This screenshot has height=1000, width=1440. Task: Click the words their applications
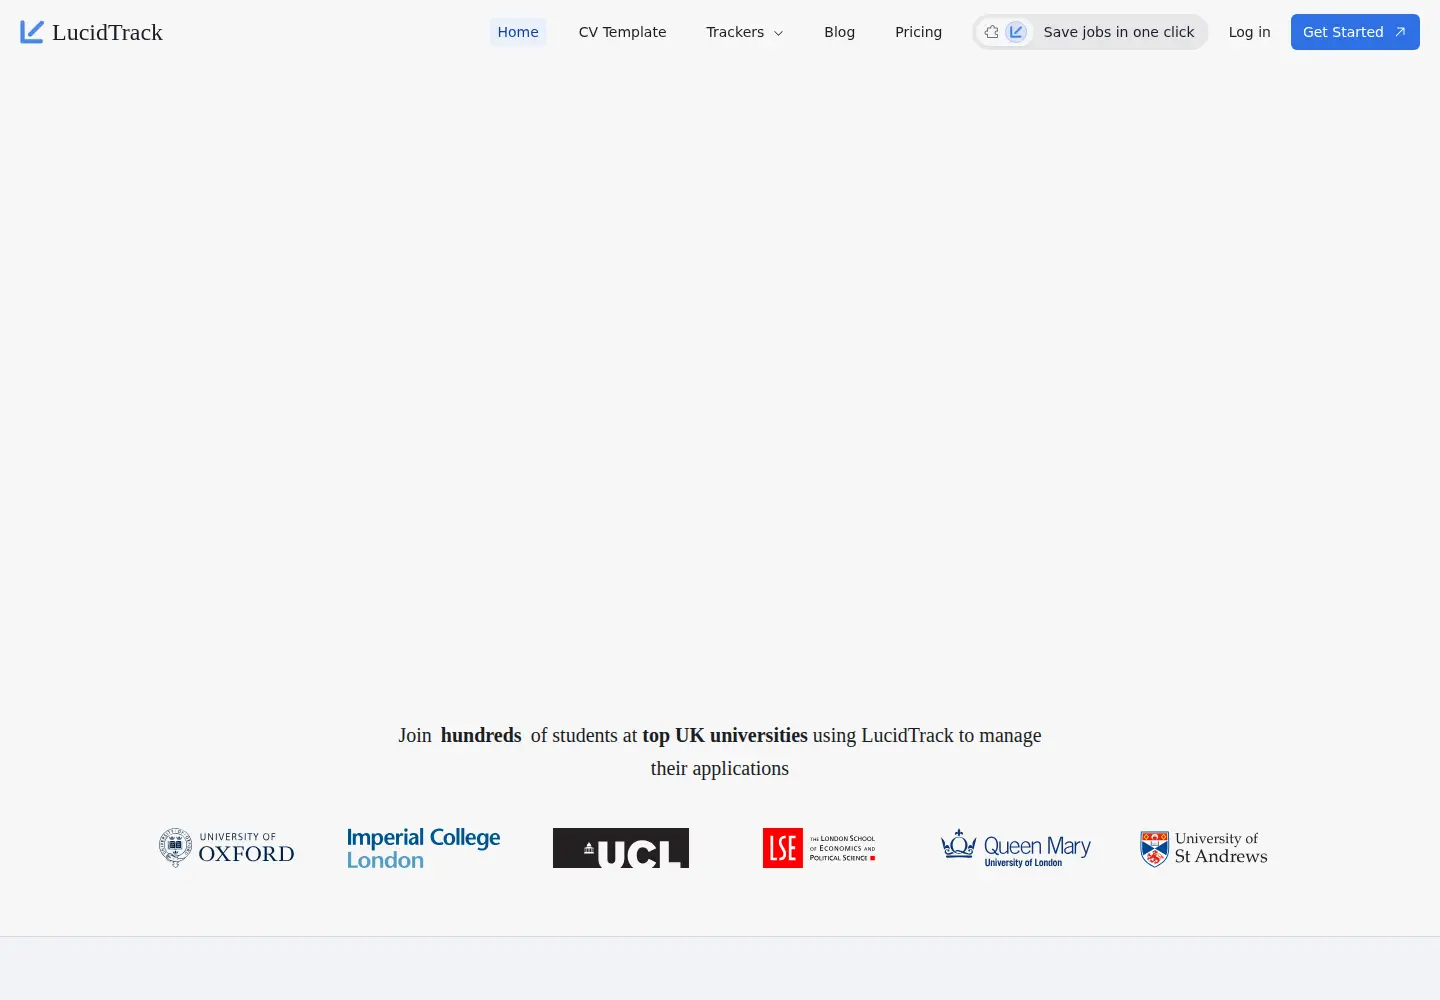pos(720,768)
